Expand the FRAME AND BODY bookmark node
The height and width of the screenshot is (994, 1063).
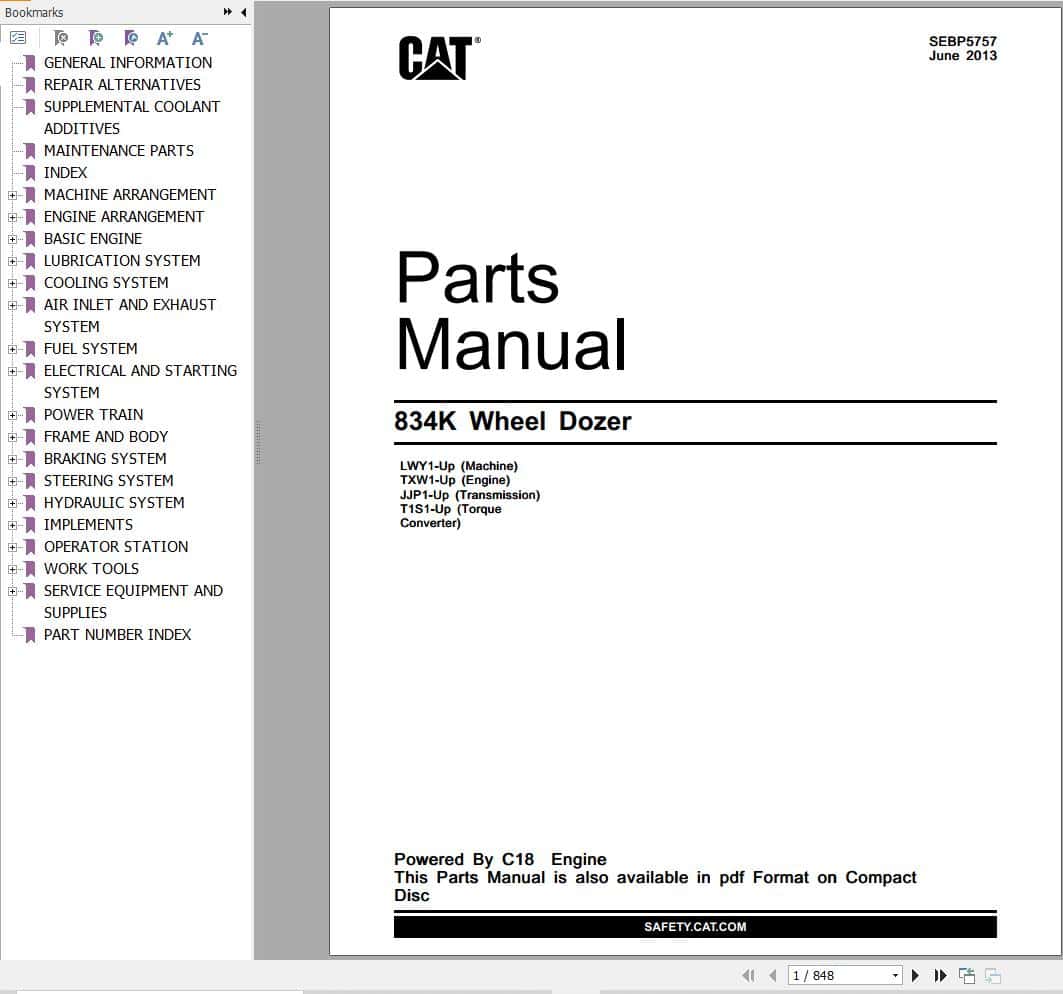click(x=12, y=437)
